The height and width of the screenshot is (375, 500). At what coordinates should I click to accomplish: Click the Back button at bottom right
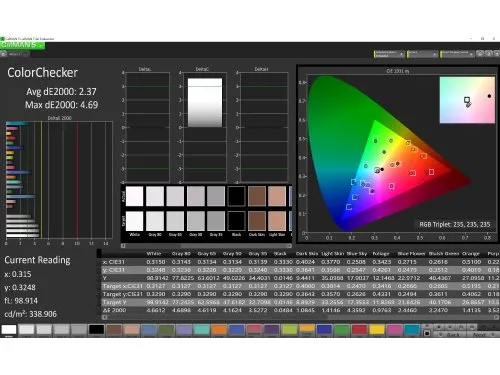450,334
